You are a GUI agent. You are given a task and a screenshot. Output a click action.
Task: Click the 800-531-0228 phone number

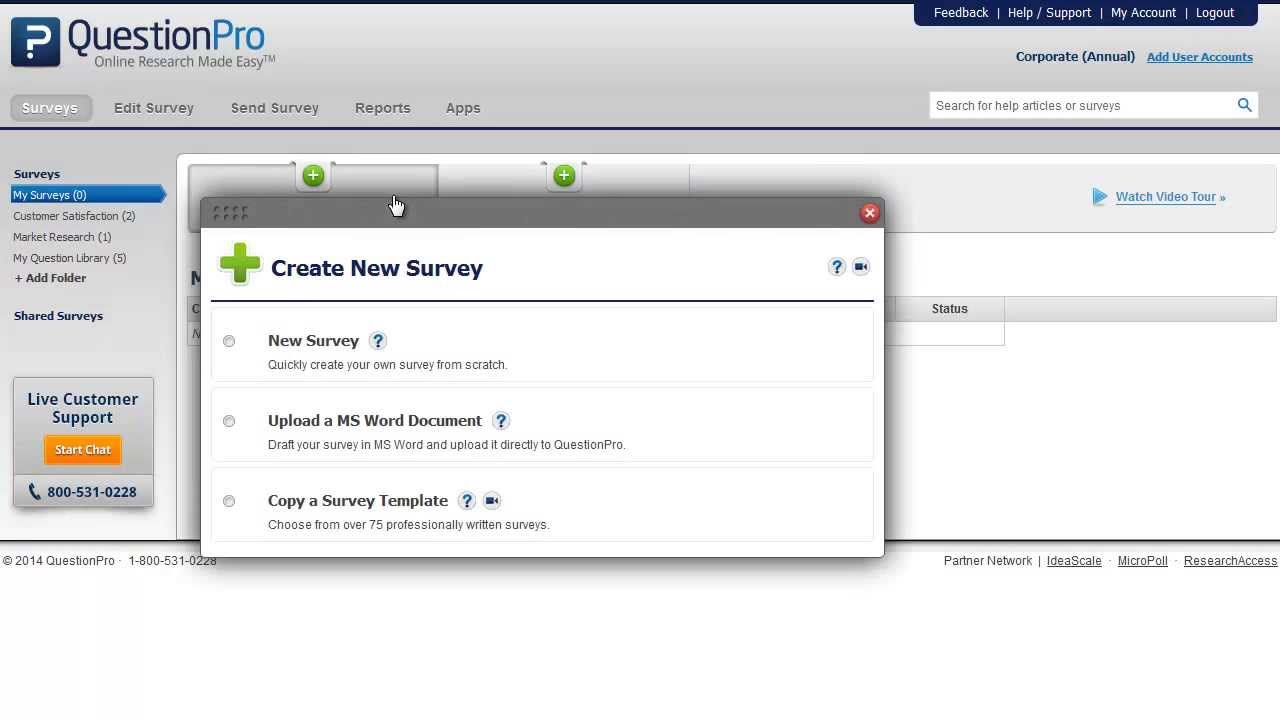[92, 492]
